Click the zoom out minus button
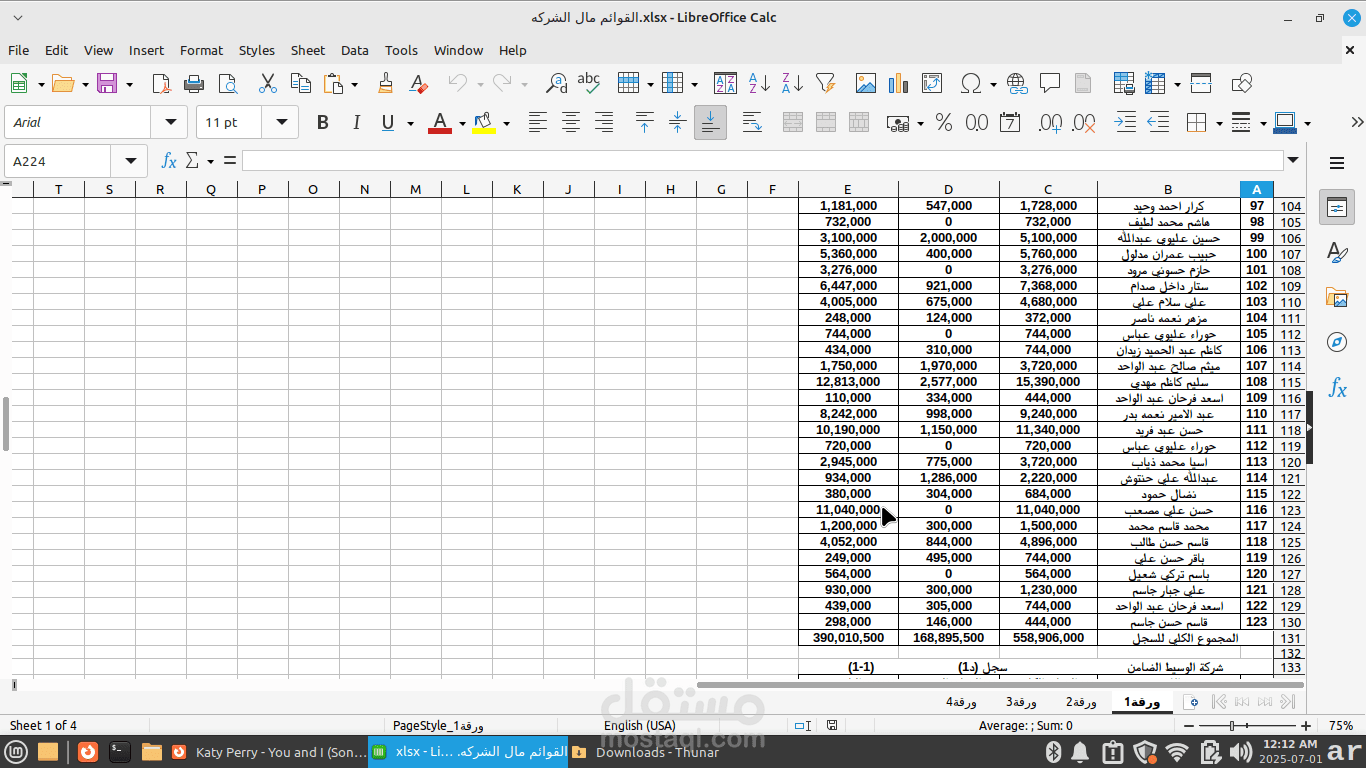Image resolution: width=1366 pixels, height=768 pixels. [1189, 726]
